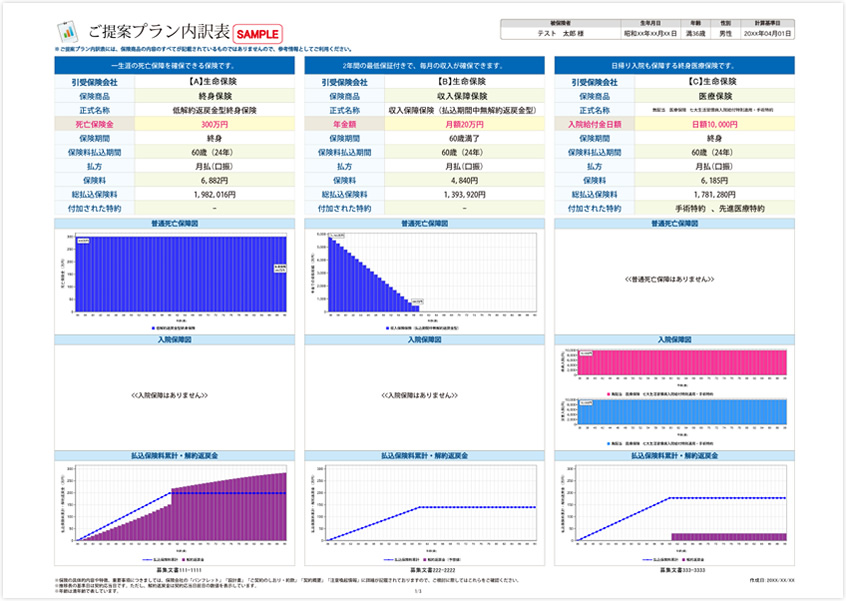Click the 計算基準日 date 20XX年04月01日
Viewport: 846px width, 601px height.
coord(768,32)
